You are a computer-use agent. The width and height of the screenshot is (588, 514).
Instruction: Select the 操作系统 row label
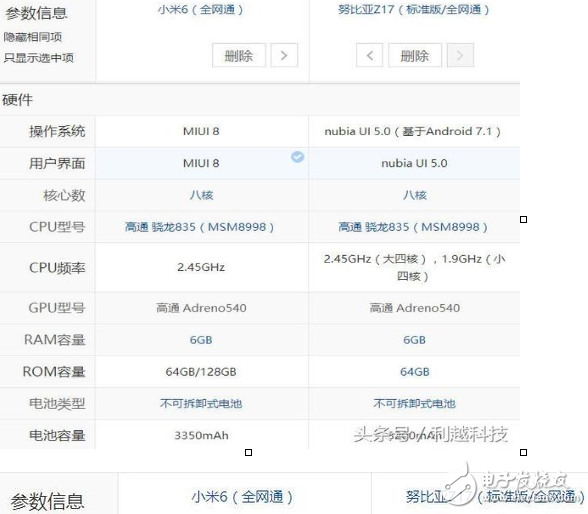click(x=57, y=131)
